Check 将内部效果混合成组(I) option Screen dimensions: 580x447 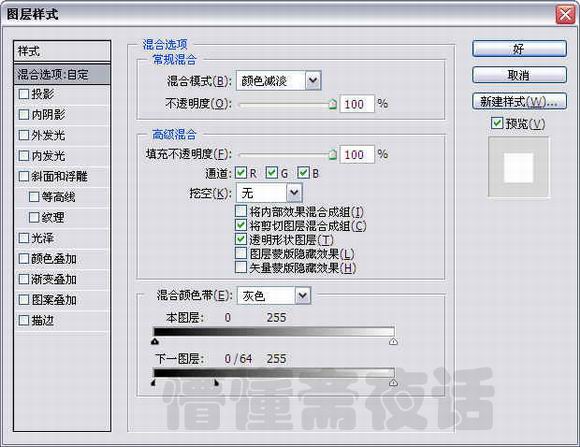(x=241, y=211)
